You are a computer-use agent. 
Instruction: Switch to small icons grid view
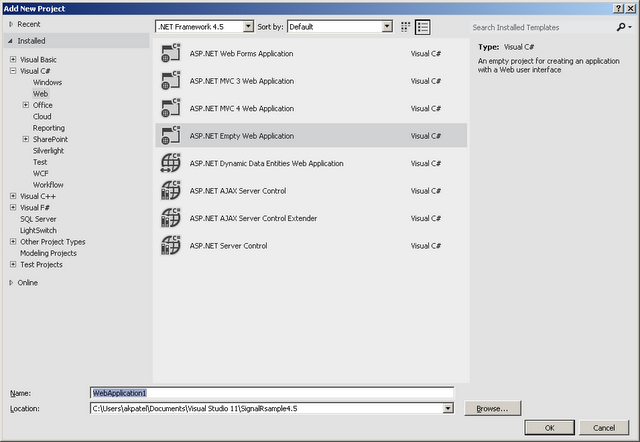coord(405,27)
